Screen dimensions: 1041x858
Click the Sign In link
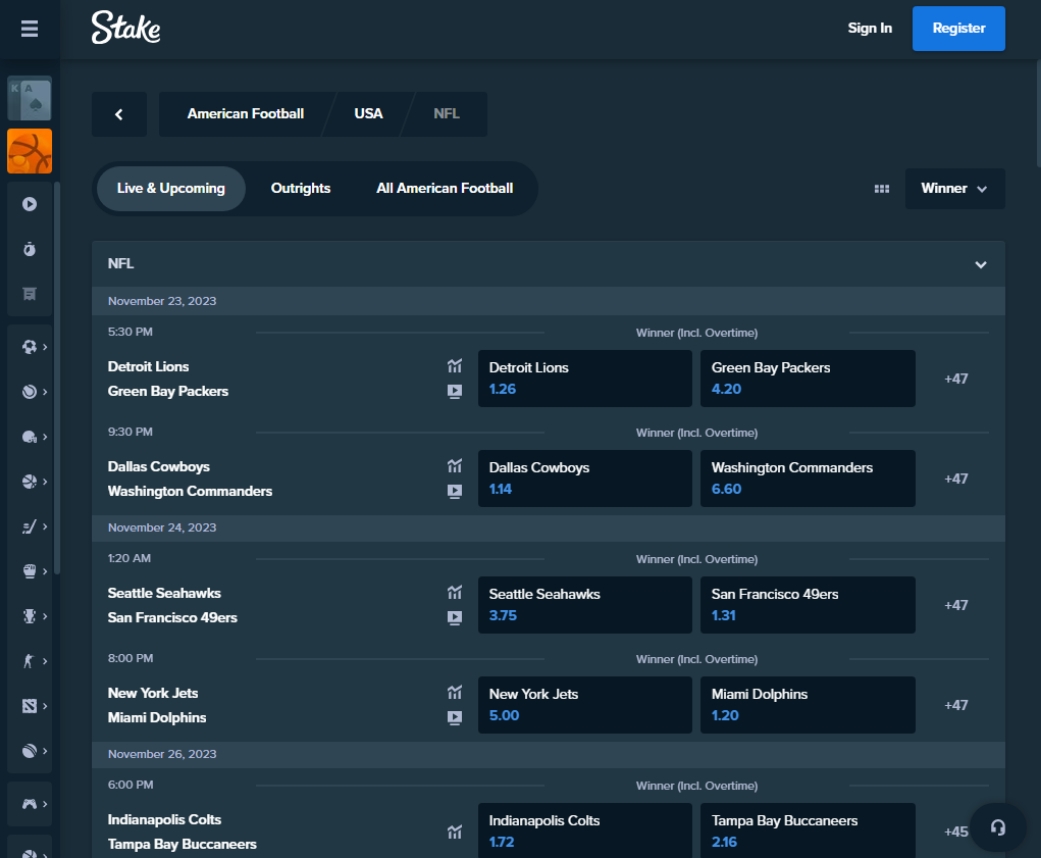(x=870, y=29)
